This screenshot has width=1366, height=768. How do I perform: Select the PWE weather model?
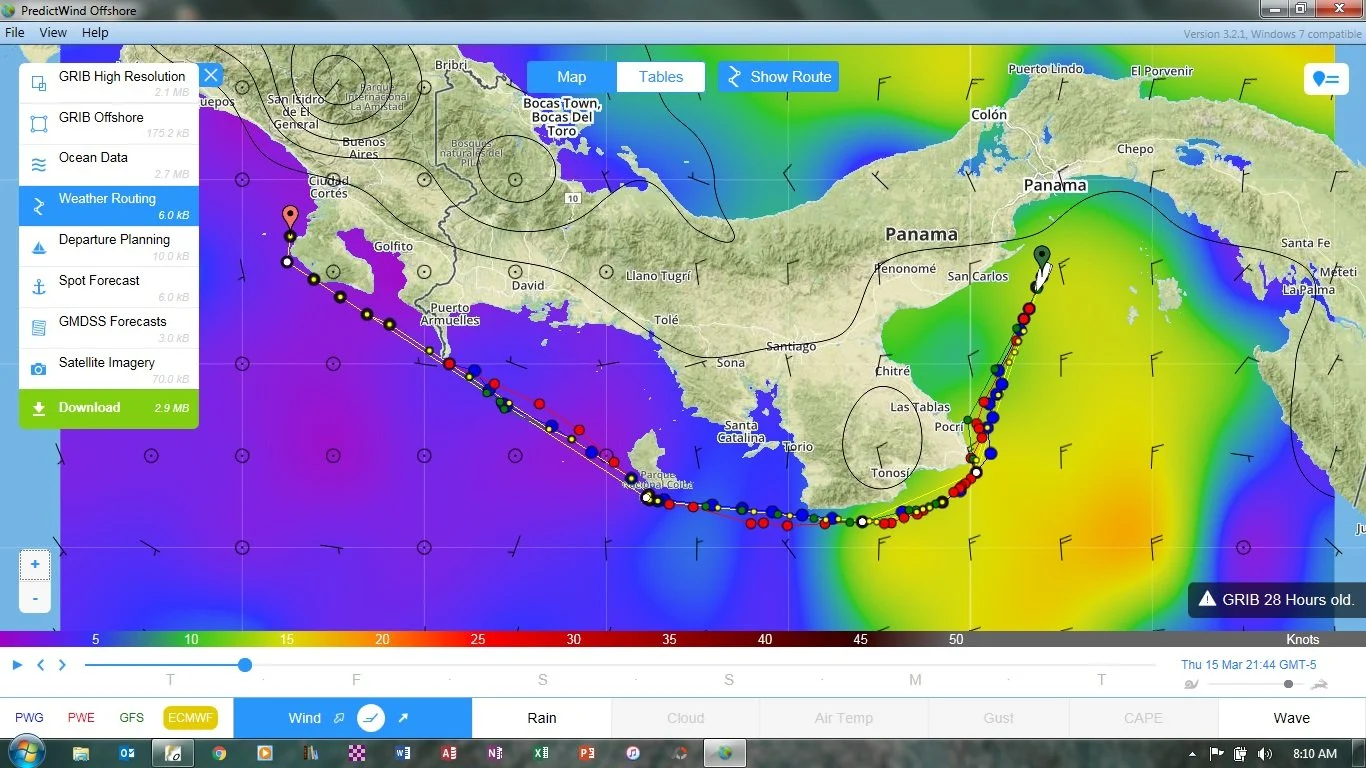81,718
